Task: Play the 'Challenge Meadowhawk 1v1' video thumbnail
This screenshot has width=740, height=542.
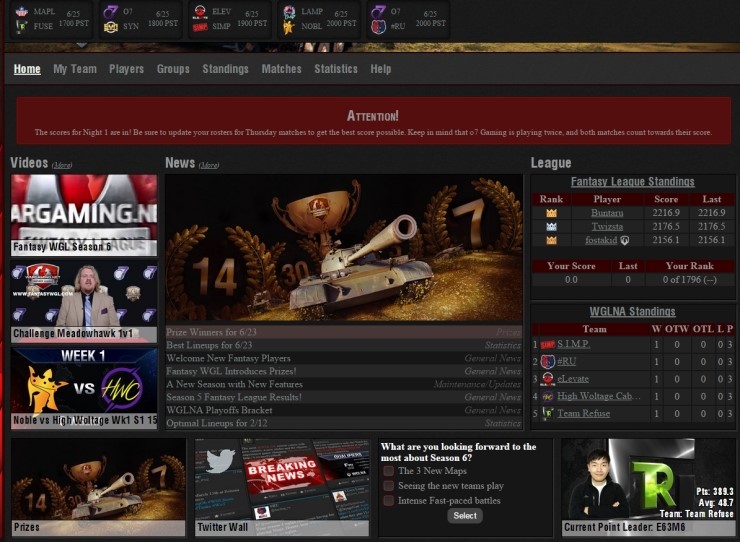Action: point(84,300)
